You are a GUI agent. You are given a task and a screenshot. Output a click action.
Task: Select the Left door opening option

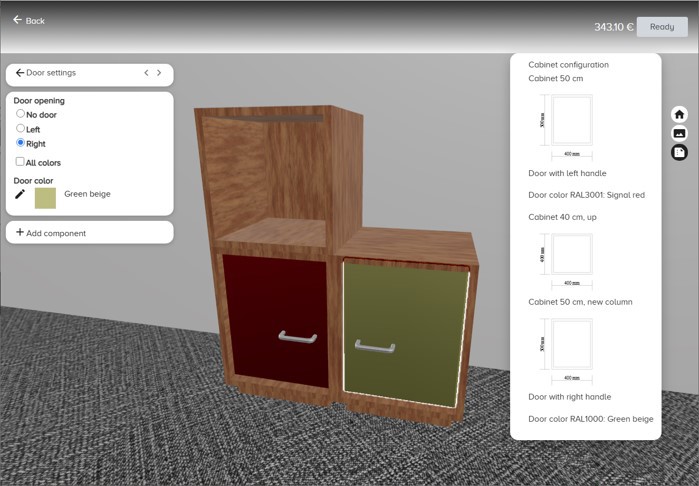click(21, 129)
